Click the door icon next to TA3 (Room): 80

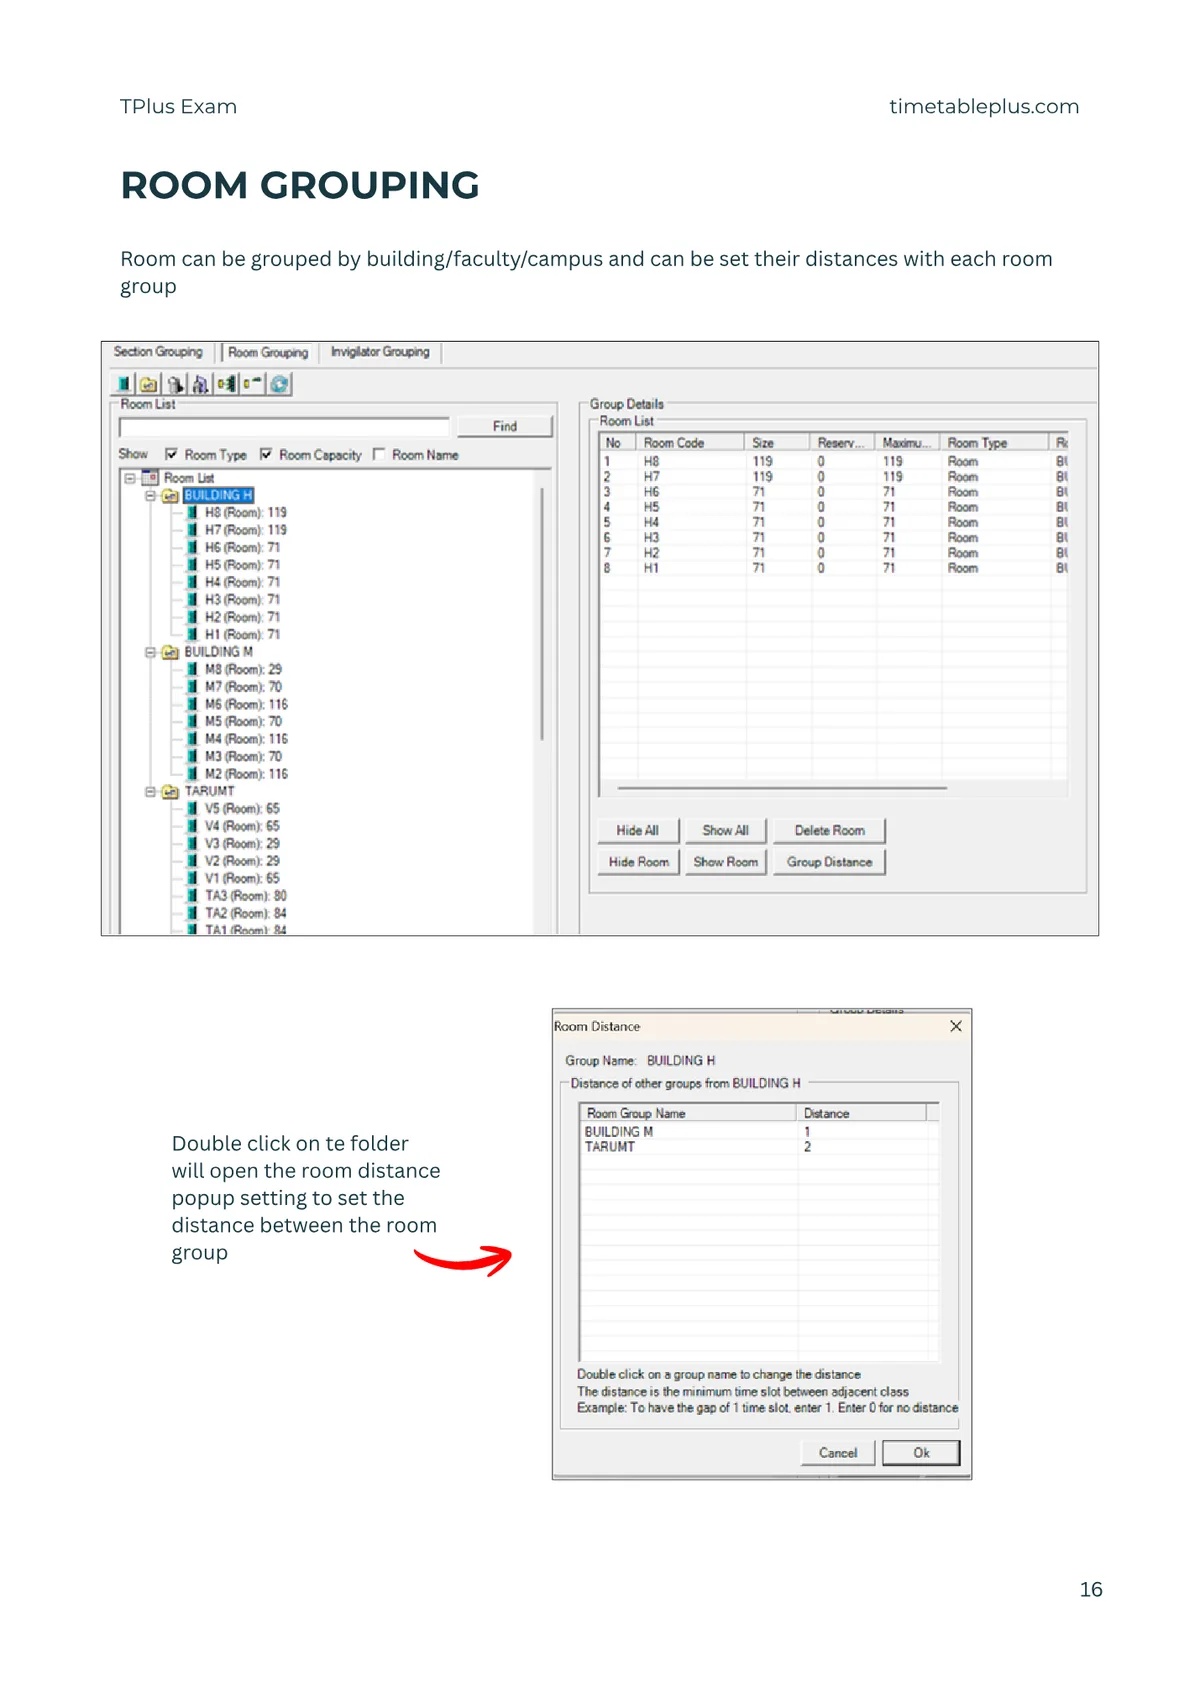pyautogui.click(x=192, y=896)
